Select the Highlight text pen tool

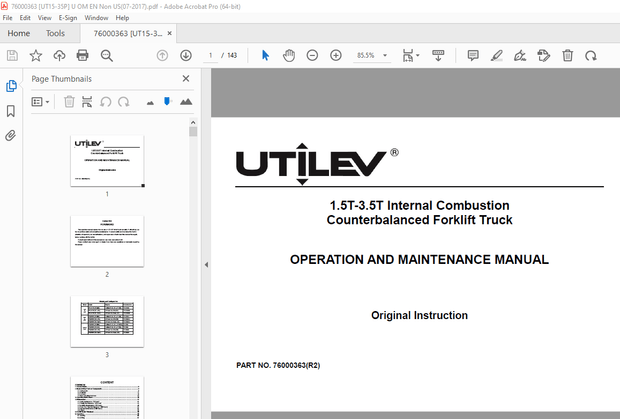(497, 56)
